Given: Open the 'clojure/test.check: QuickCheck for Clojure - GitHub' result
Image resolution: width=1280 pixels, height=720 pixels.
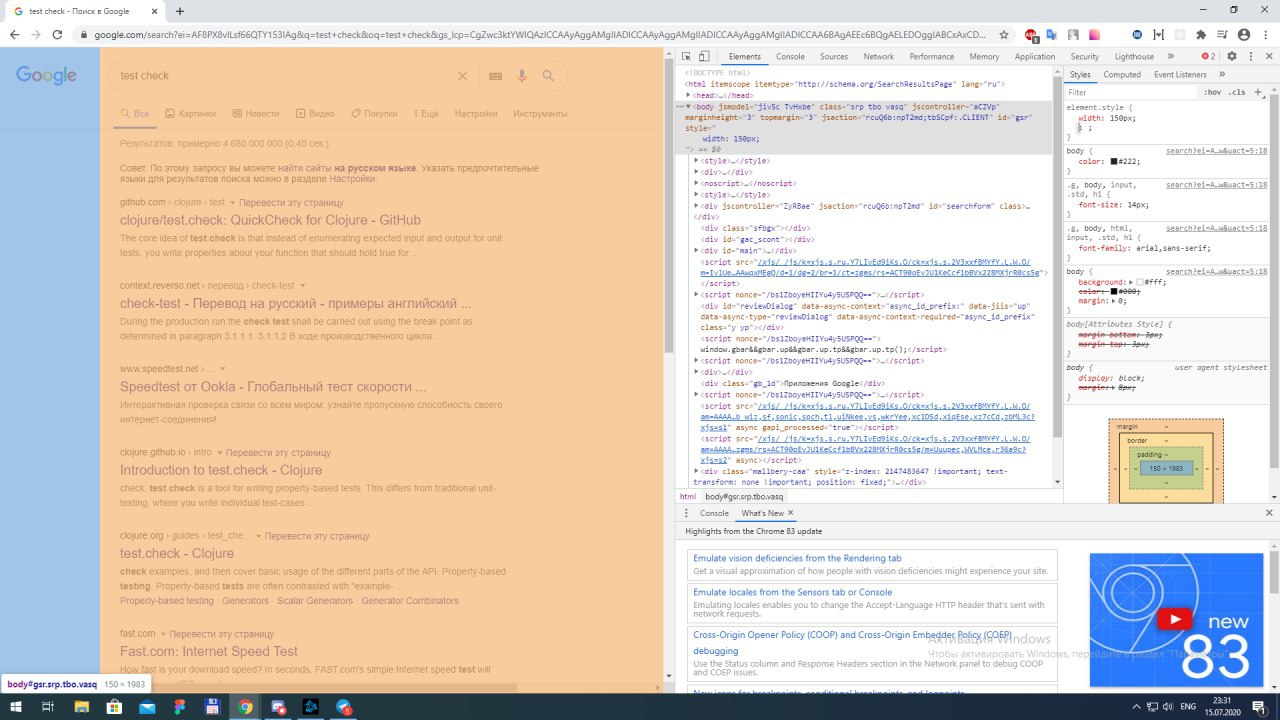Looking at the screenshot, I should (x=270, y=220).
